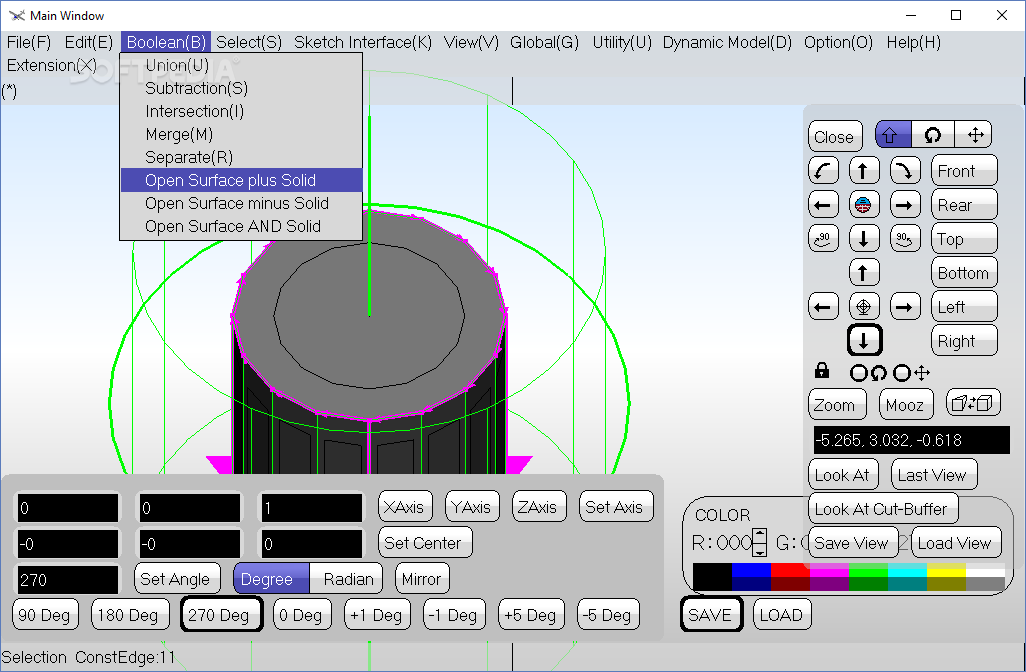Toggle perspective/orthographic cube icon button
1026x672 pixels.
point(973,403)
